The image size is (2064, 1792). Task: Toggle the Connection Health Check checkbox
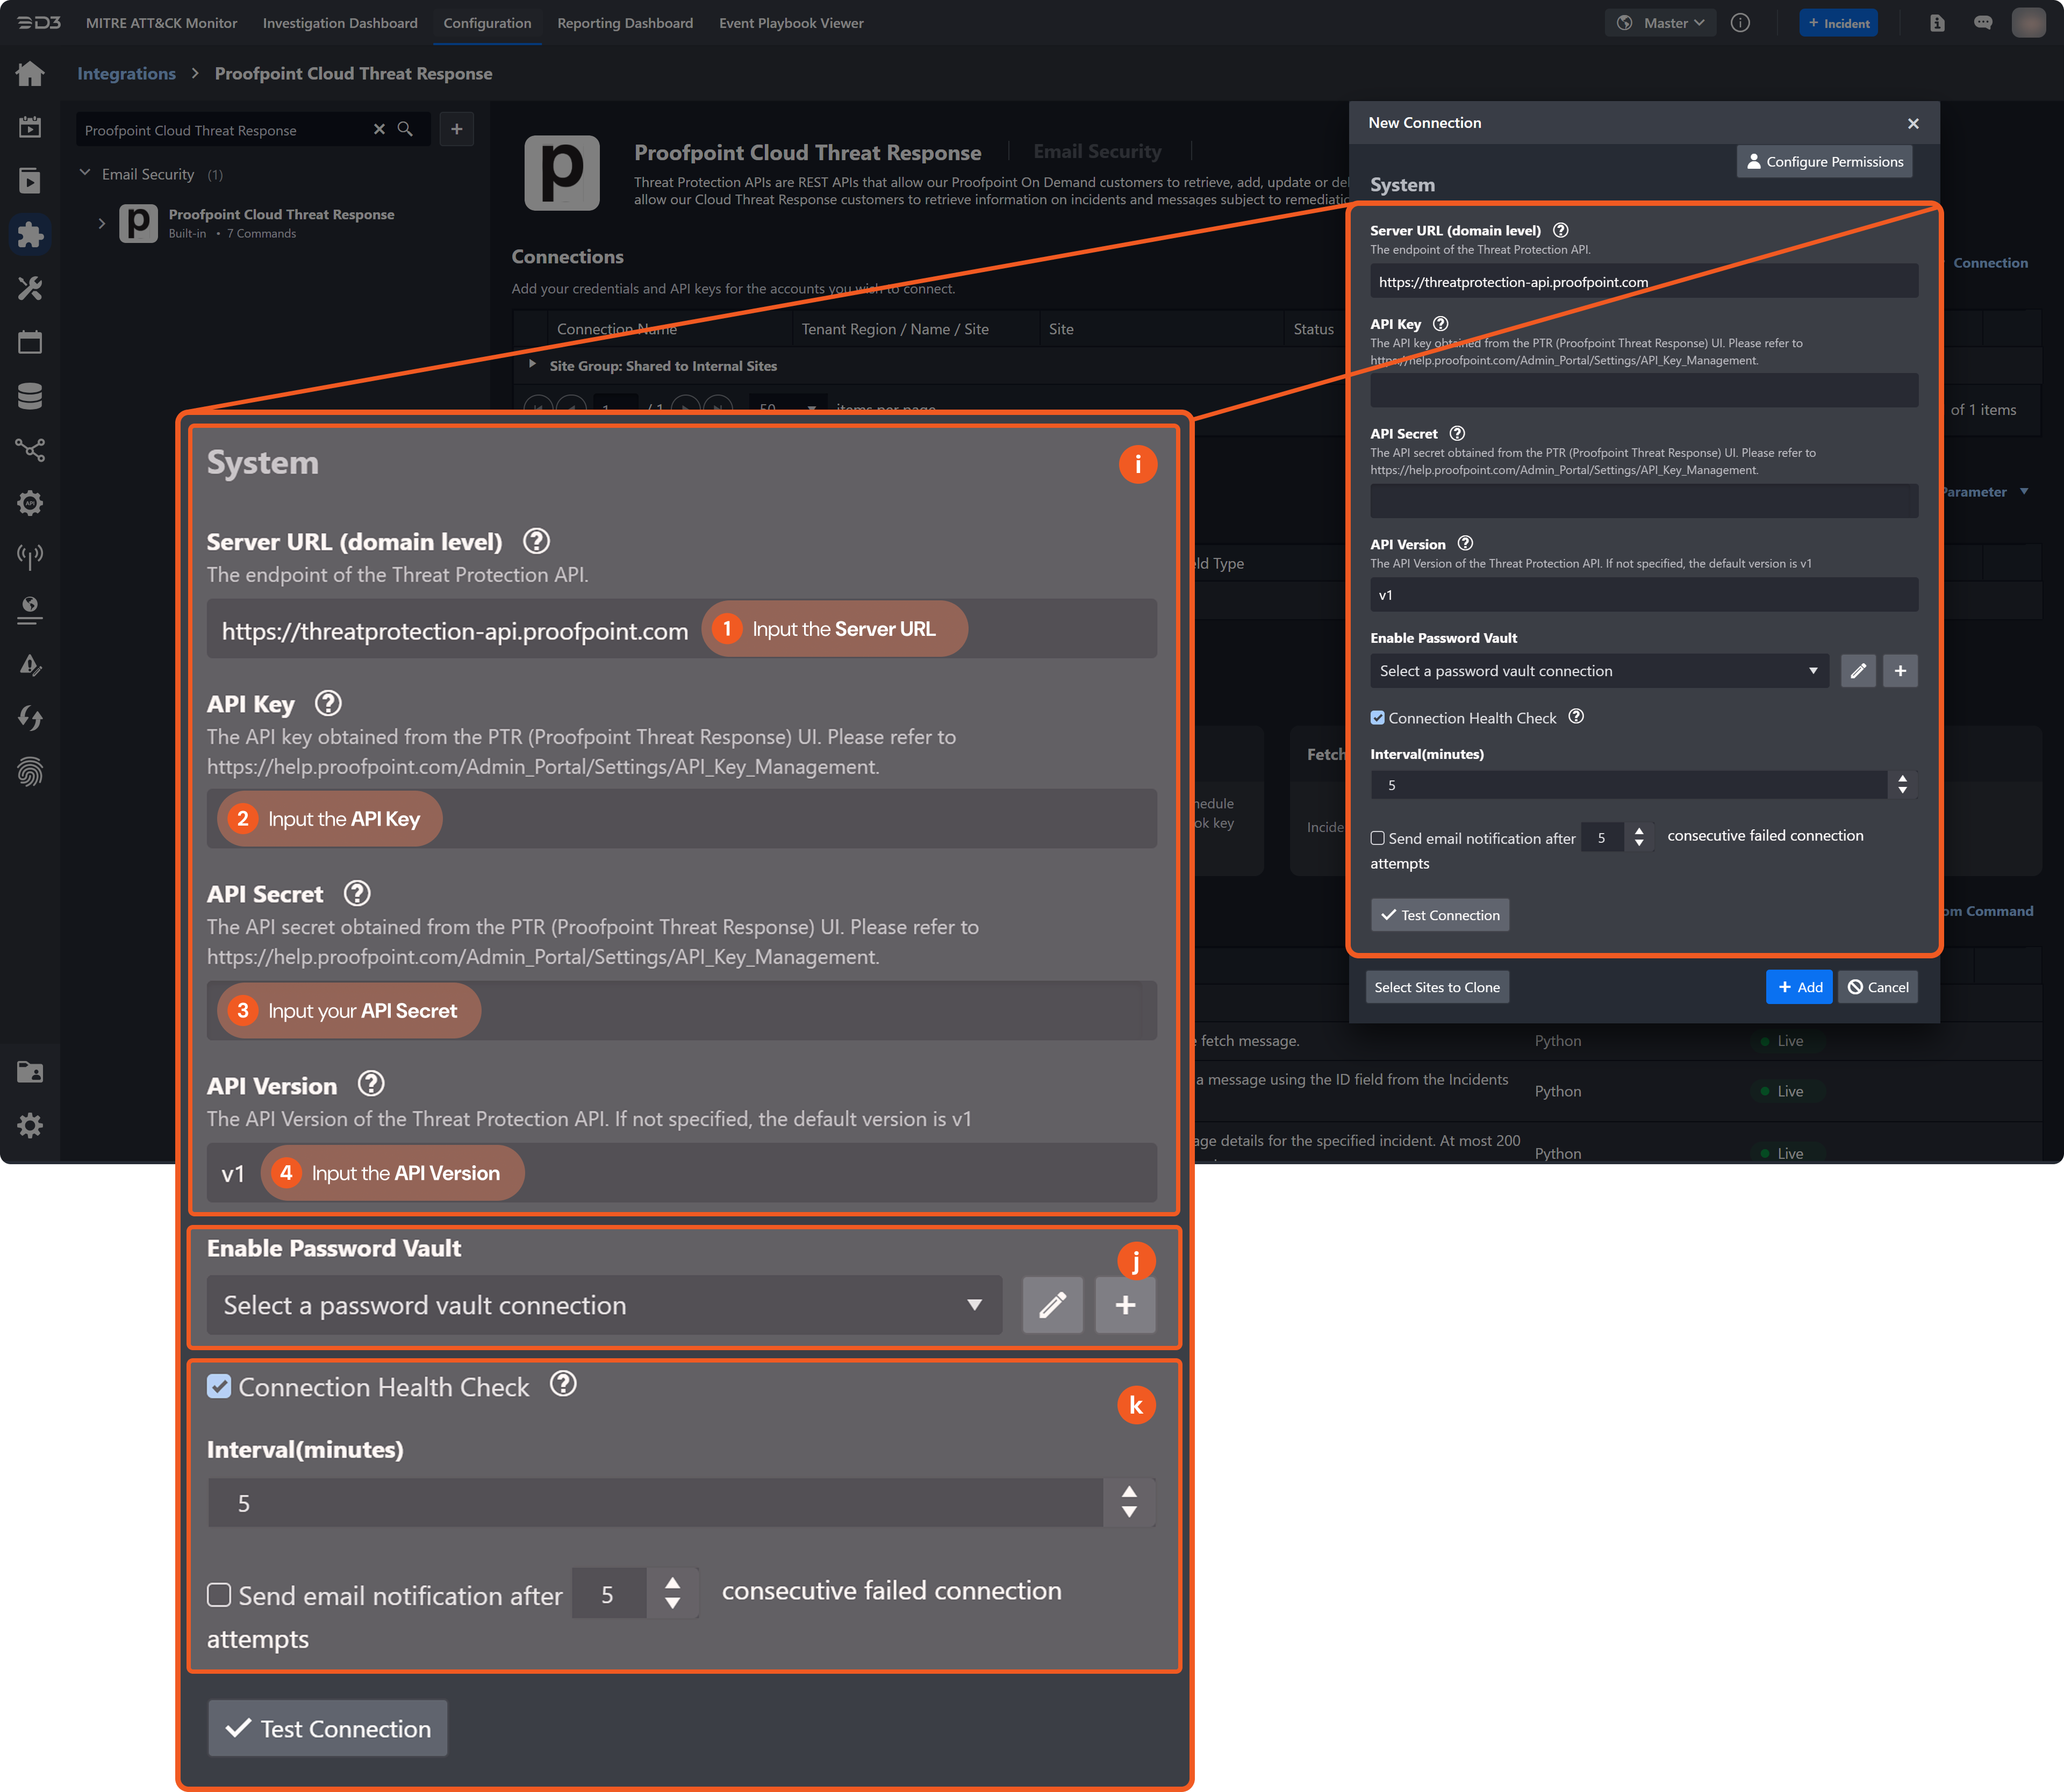point(1377,718)
